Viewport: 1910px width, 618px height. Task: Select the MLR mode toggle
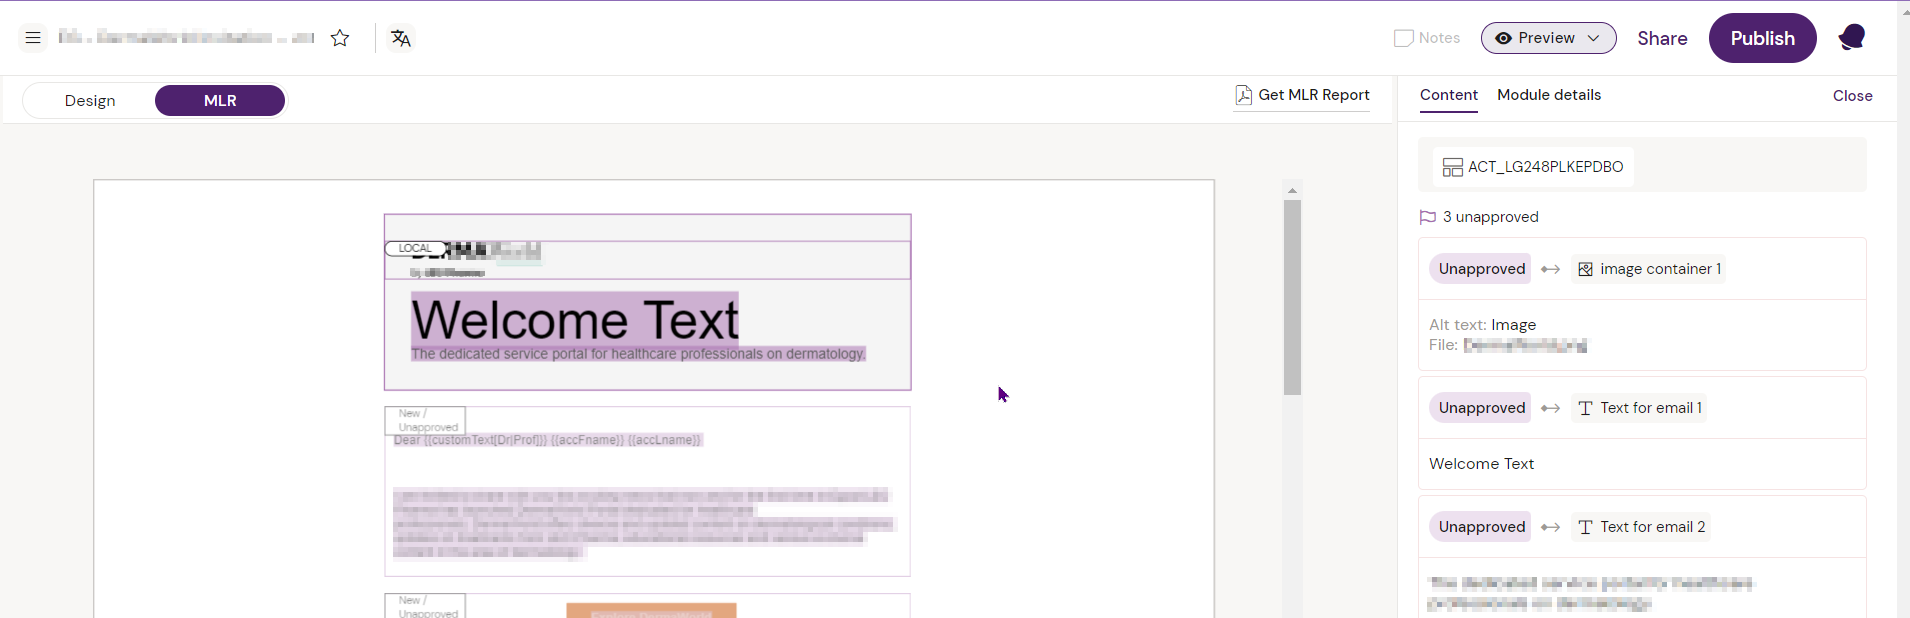click(x=220, y=101)
